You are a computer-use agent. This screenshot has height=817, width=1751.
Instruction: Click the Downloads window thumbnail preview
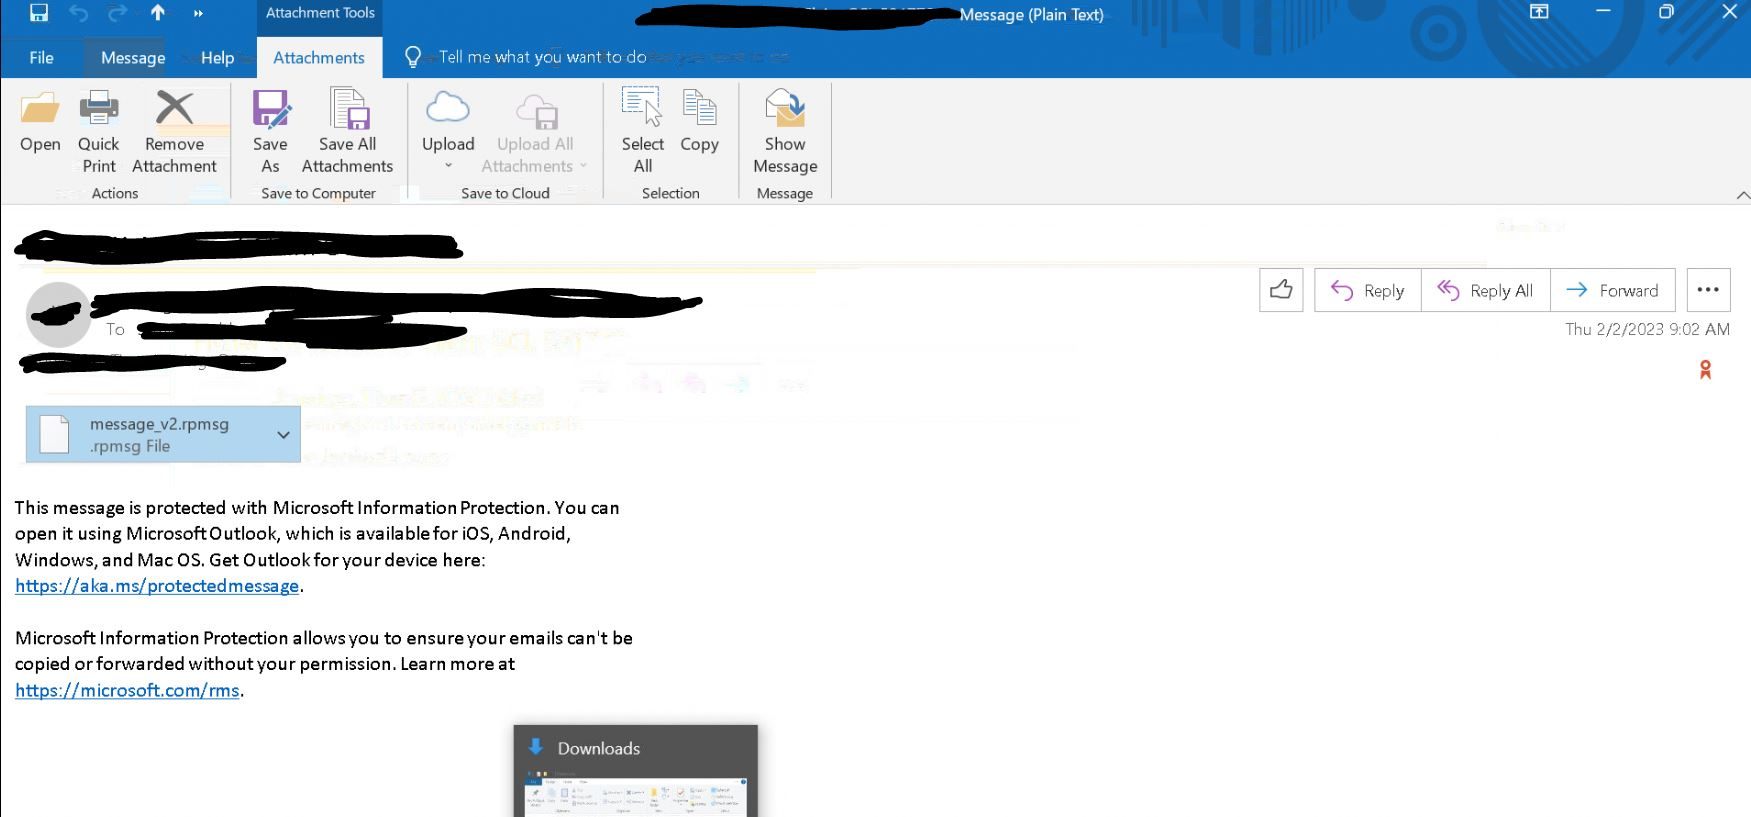pyautogui.click(x=636, y=771)
